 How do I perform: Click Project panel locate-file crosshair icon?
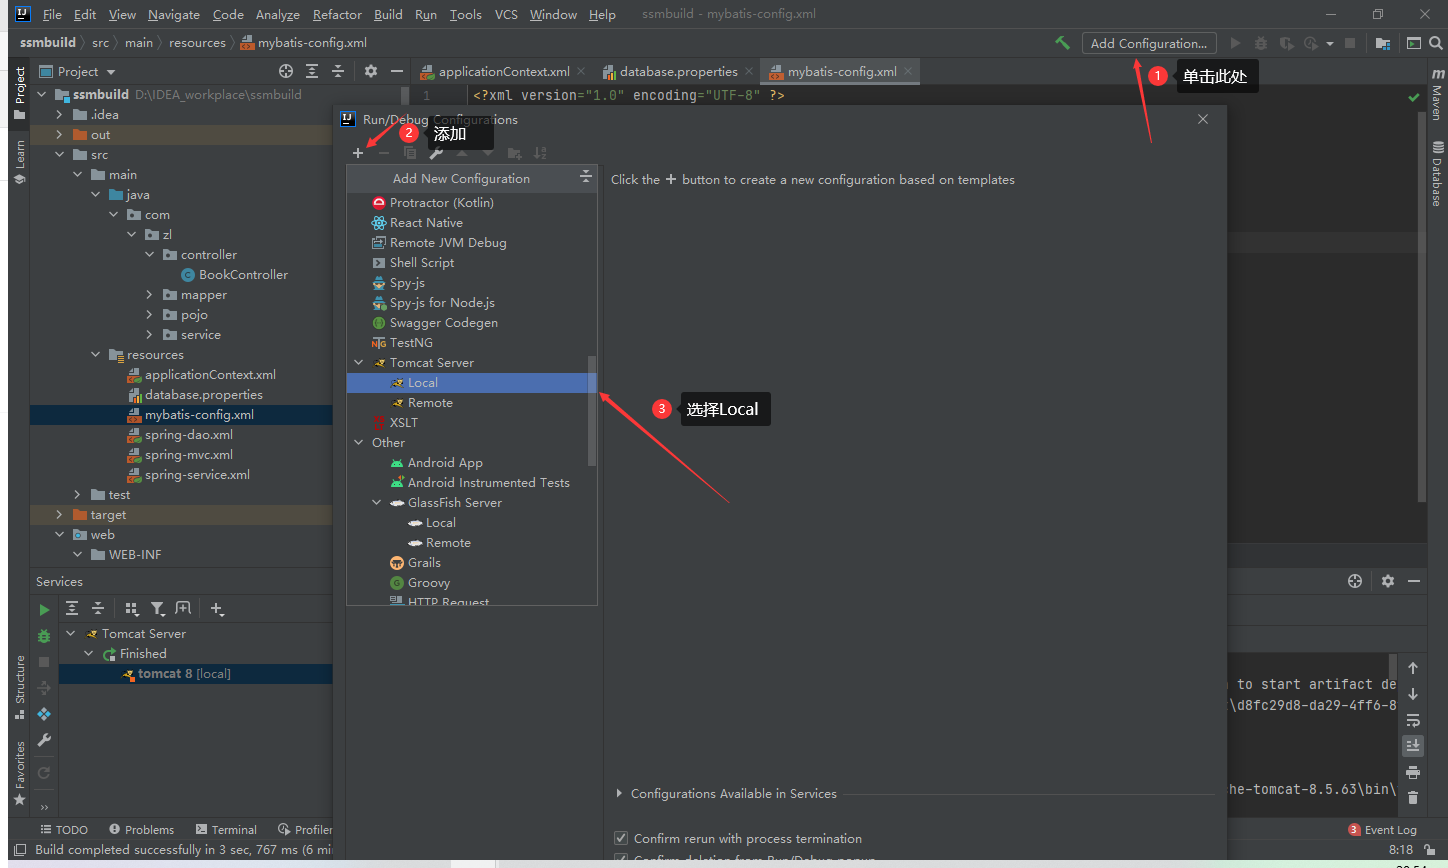286,71
